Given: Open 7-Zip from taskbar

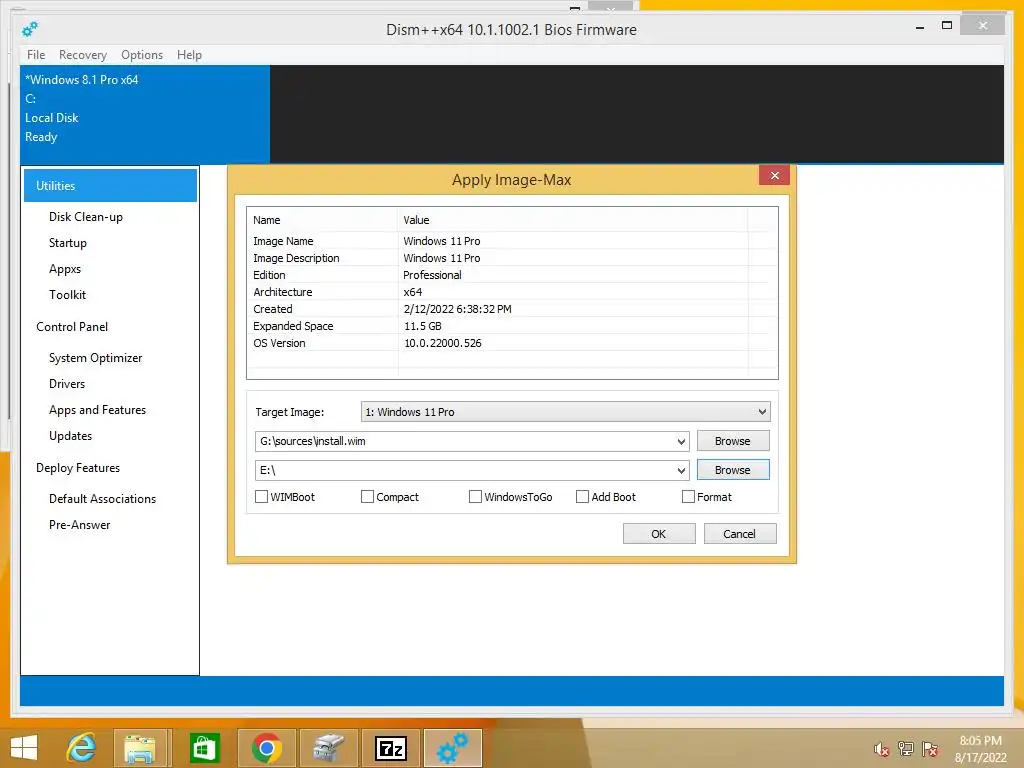Looking at the screenshot, I should [391, 748].
